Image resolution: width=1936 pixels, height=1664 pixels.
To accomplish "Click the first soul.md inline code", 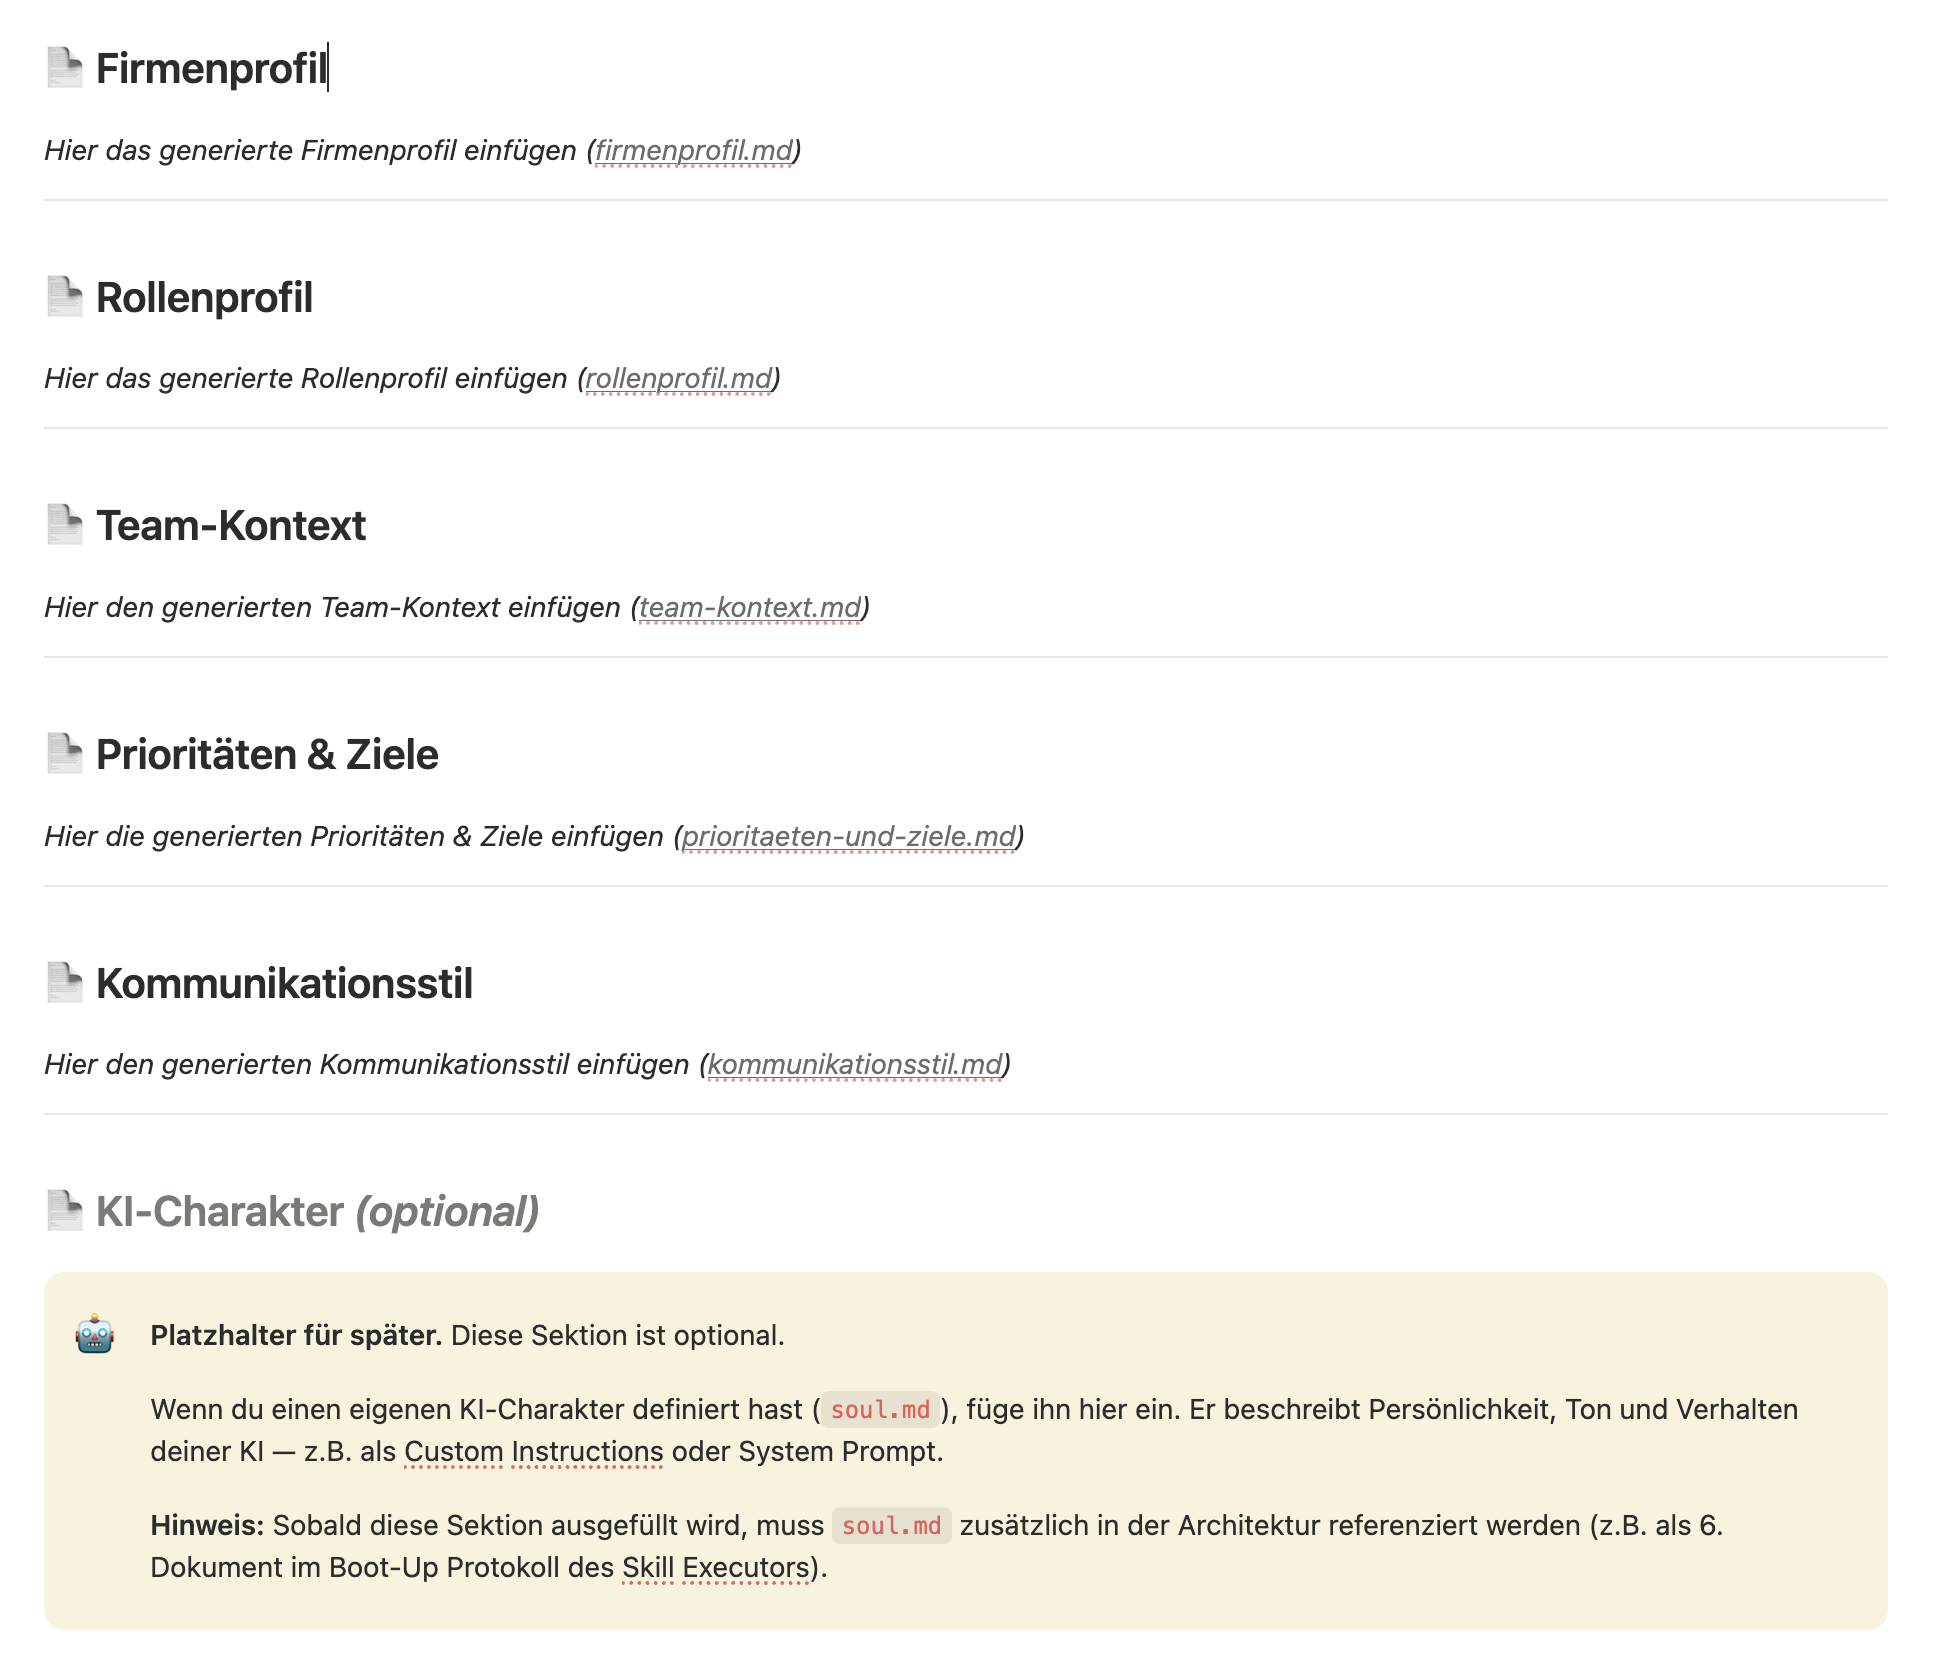I will click(880, 1410).
